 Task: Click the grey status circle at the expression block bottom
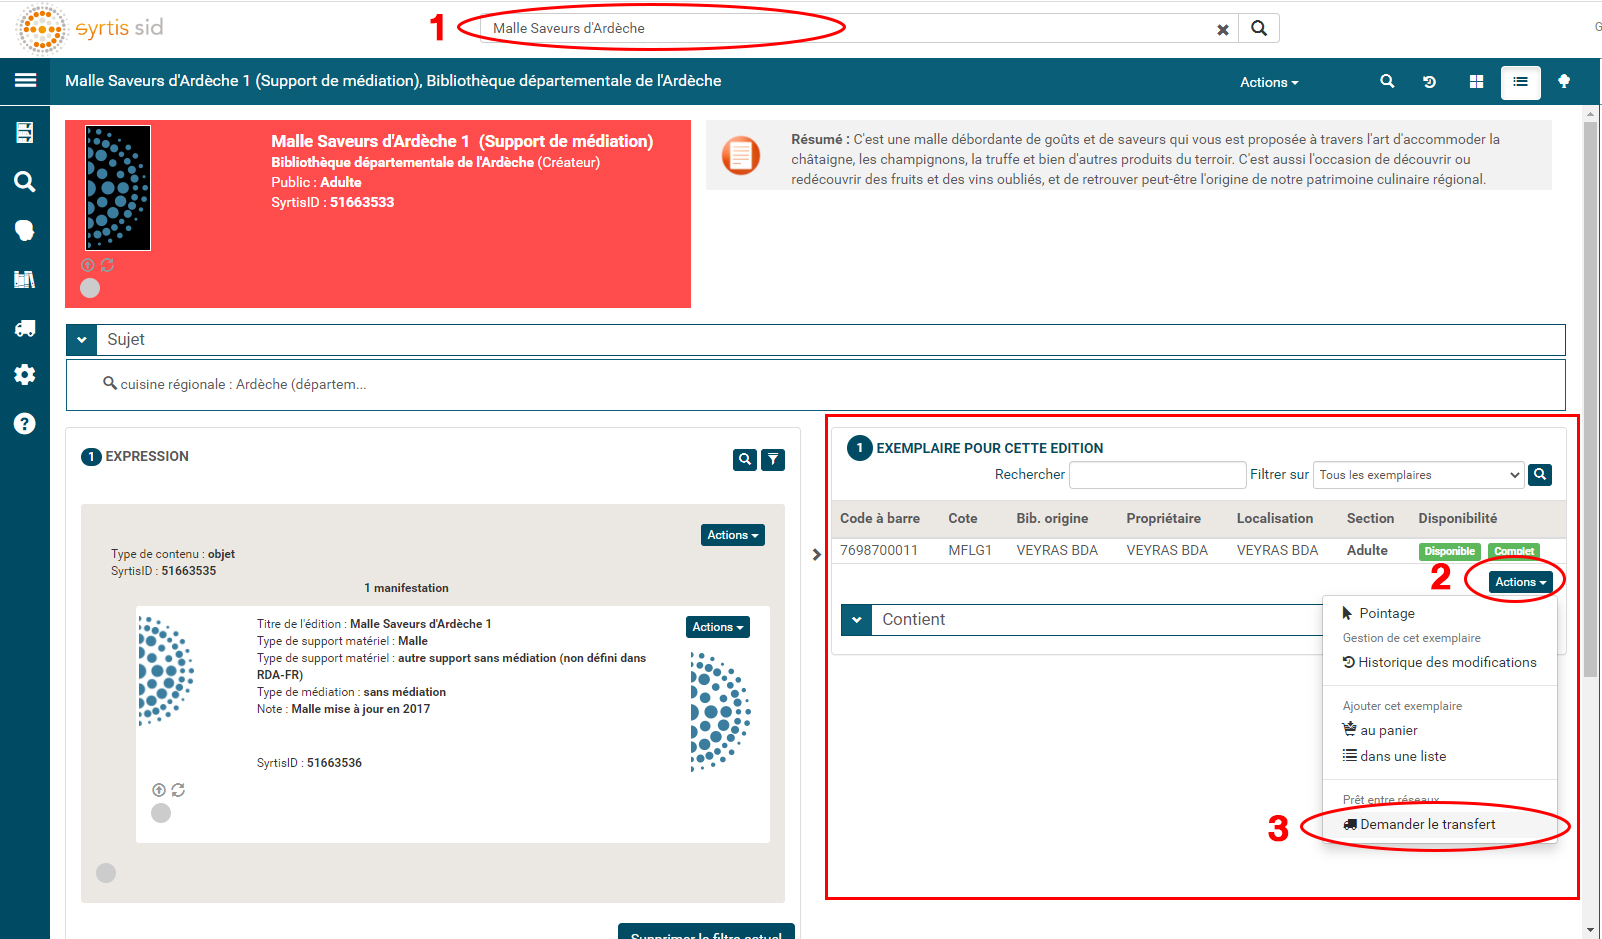pos(106,873)
